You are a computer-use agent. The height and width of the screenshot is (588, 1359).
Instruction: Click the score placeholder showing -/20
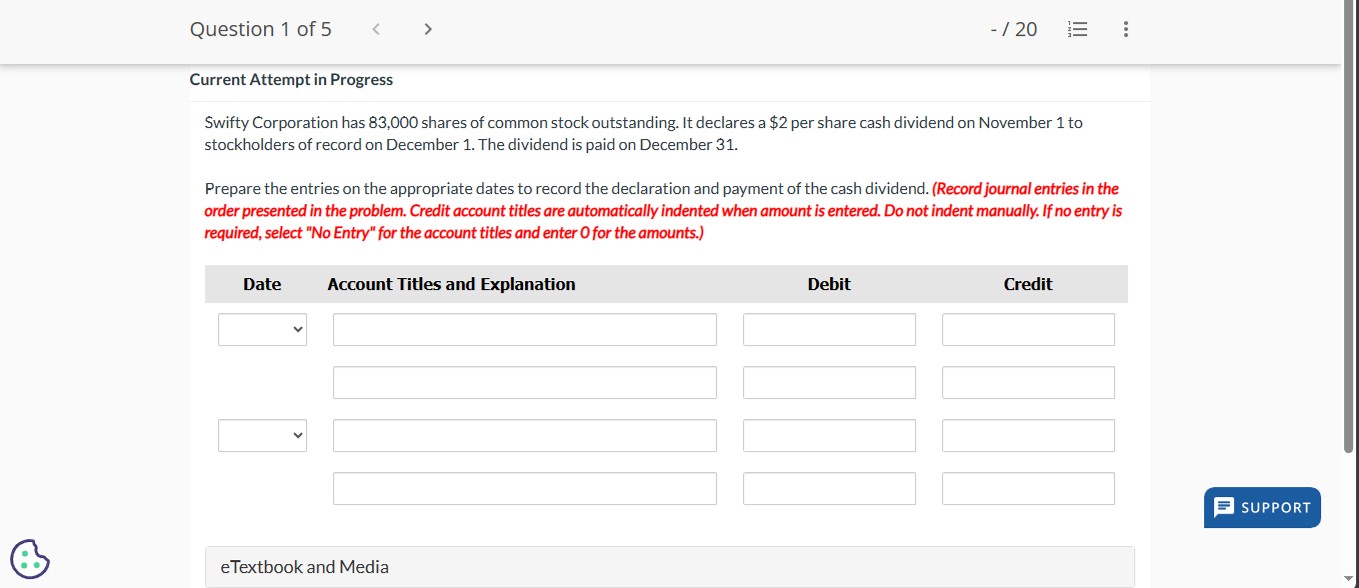pos(1014,29)
